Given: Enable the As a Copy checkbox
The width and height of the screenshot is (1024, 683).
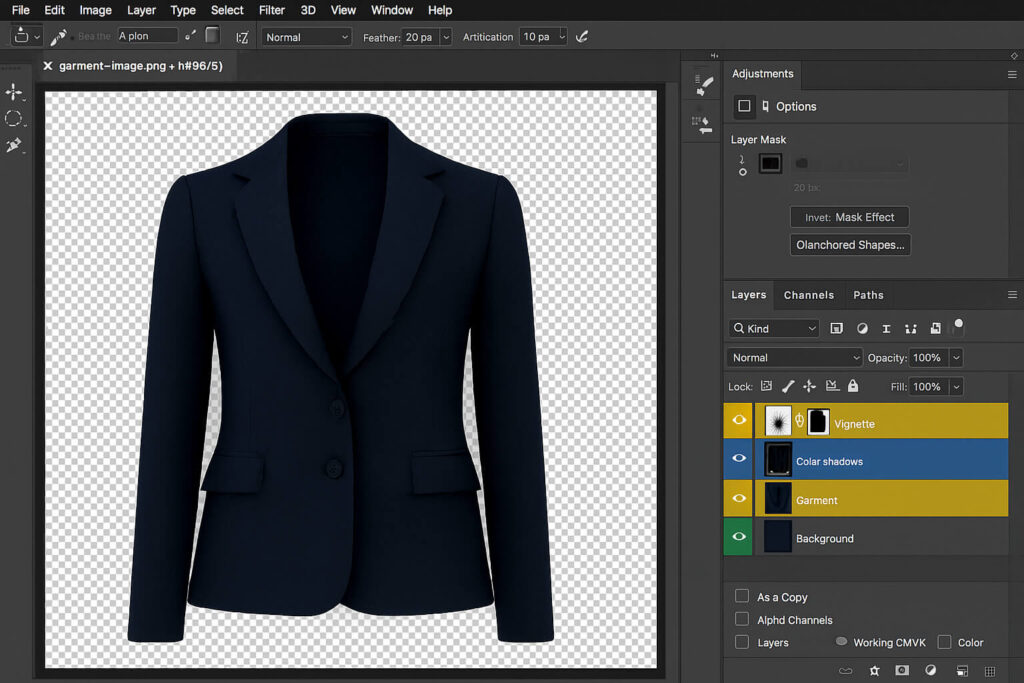Looking at the screenshot, I should pyautogui.click(x=742, y=596).
